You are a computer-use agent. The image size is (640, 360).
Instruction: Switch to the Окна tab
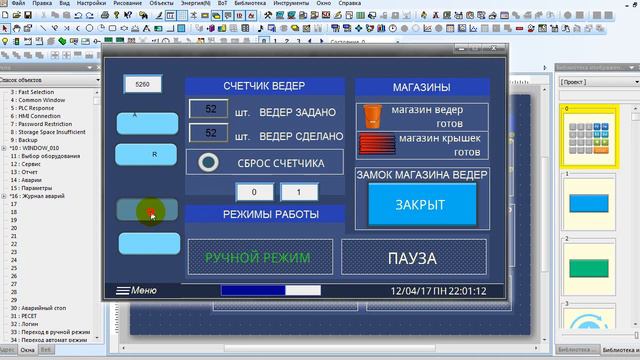(27, 350)
